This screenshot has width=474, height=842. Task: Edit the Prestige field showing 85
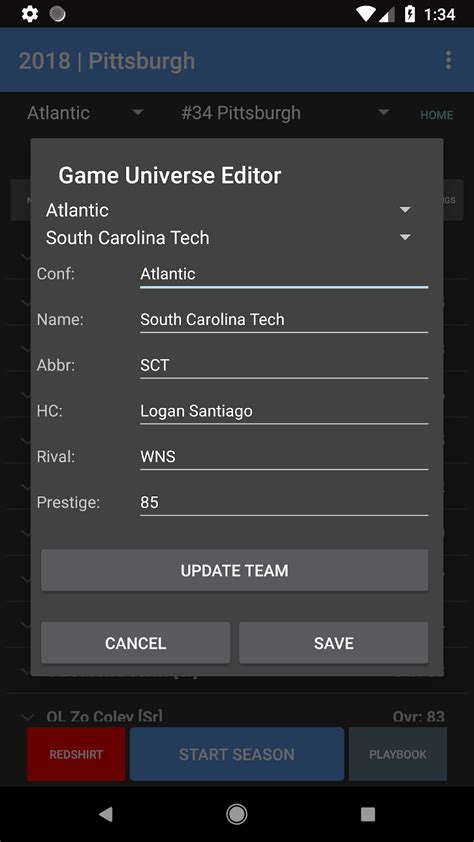(284, 503)
